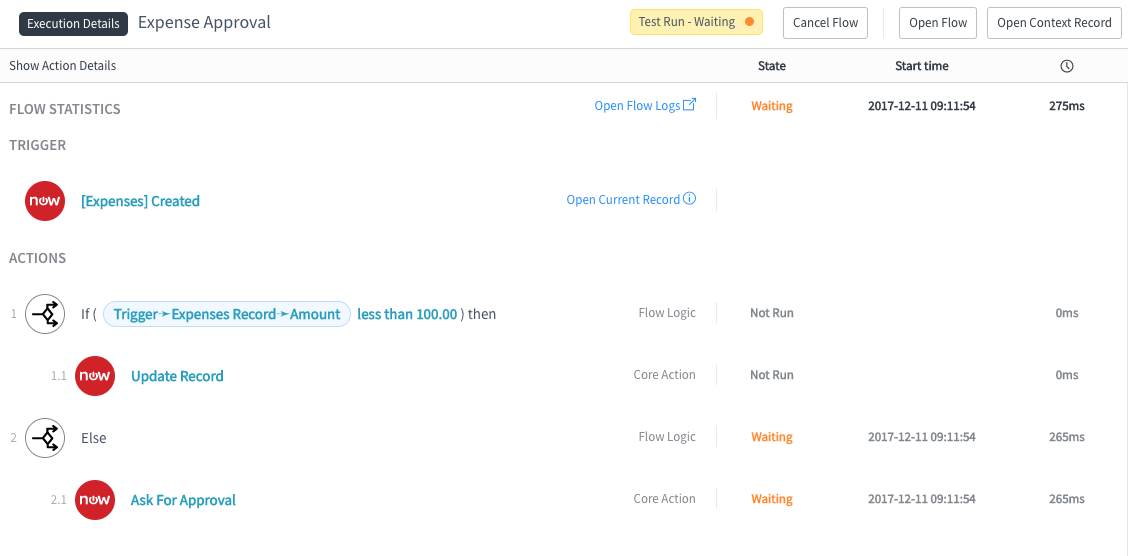Image resolution: width=1128 pixels, height=556 pixels.
Task: Expand the Ask For Approval action
Action: pos(183,500)
